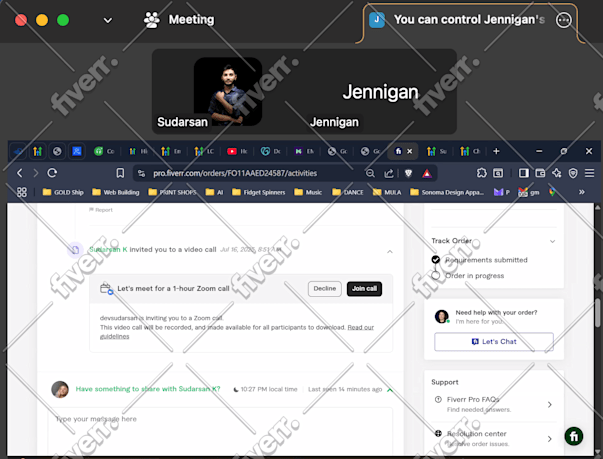Open the gm Gmail bookmark
603x459 pixels.
(528, 192)
